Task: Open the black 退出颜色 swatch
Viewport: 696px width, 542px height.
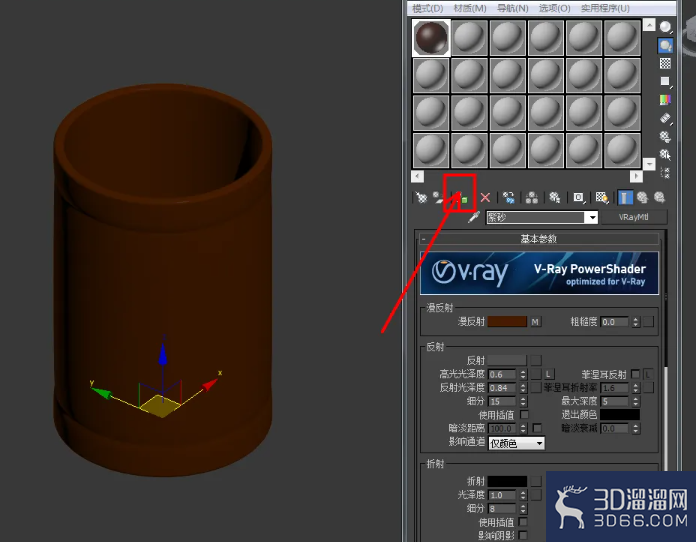Action: (620, 415)
